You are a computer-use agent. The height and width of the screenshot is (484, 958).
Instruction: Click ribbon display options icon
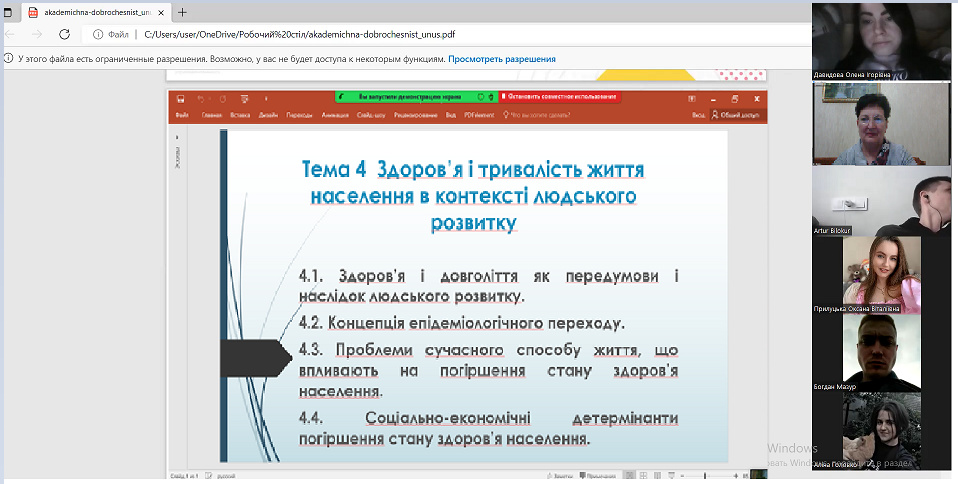click(692, 98)
